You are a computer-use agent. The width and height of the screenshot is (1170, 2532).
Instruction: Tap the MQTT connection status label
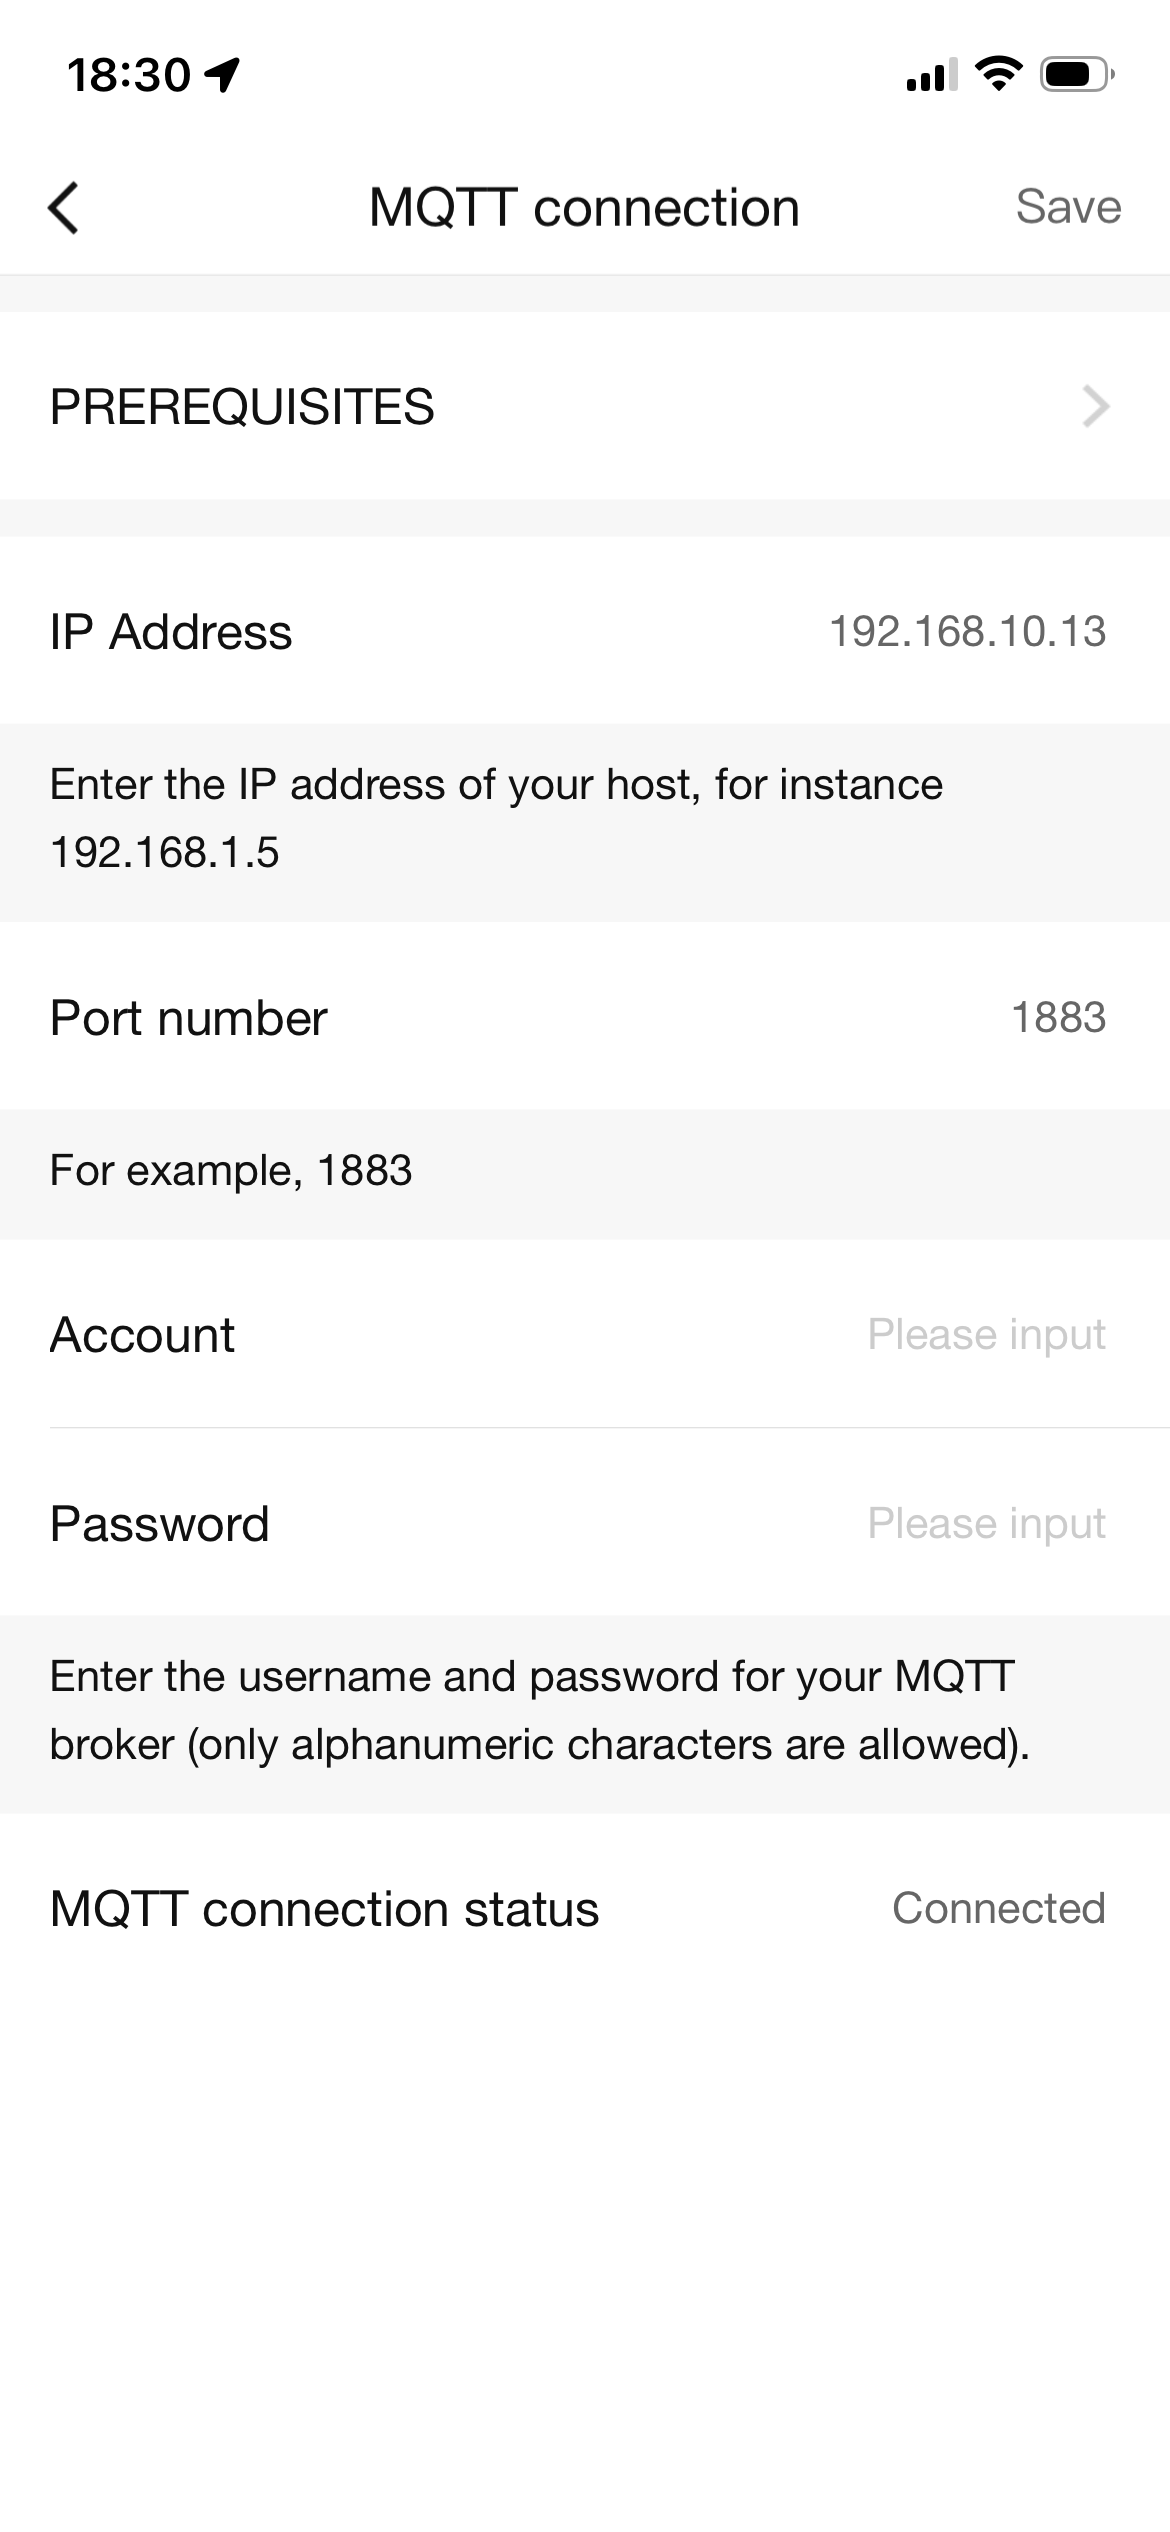(x=324, y=1909)
